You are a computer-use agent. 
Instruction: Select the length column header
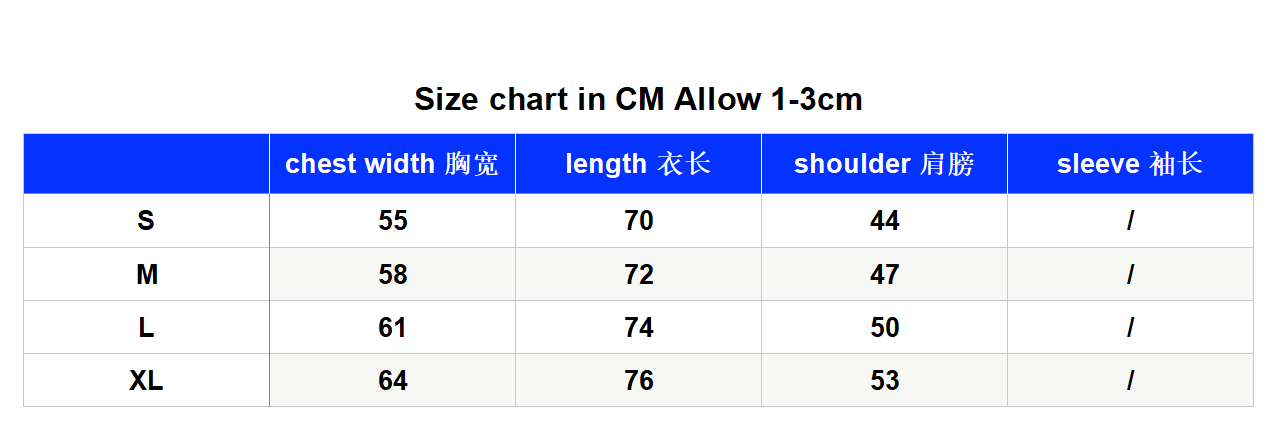coord(638,164)
